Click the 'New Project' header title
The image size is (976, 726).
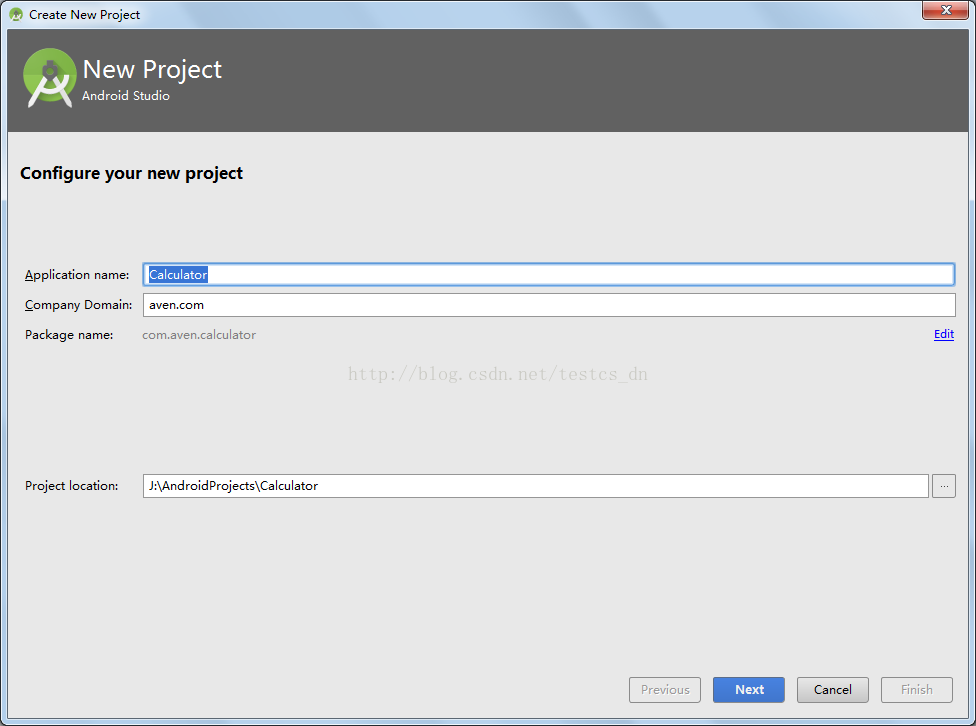click(152, 70)
